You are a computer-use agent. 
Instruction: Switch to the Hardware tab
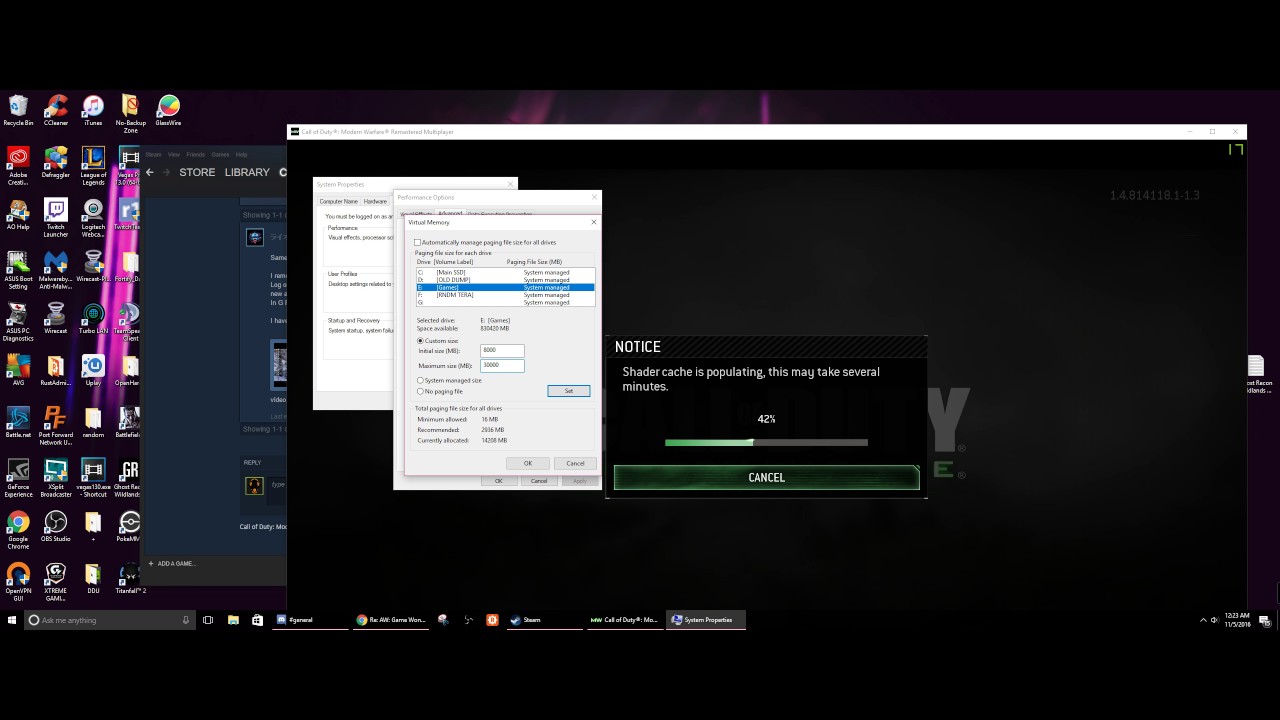pos(375,201)
